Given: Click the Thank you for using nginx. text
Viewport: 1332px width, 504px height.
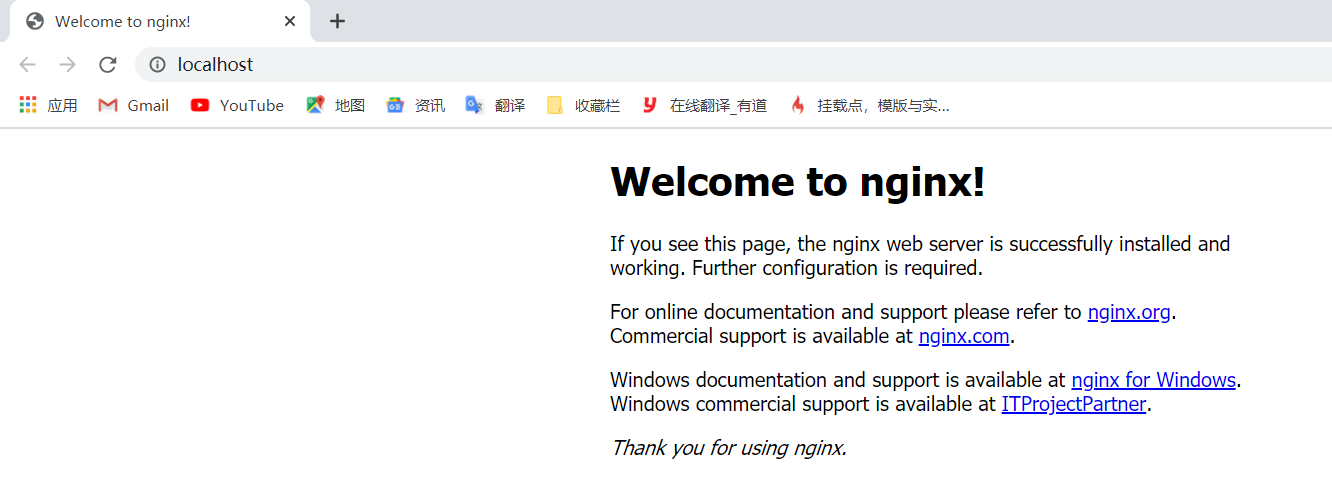Looking at the screenshot, I should click(729, 448).
